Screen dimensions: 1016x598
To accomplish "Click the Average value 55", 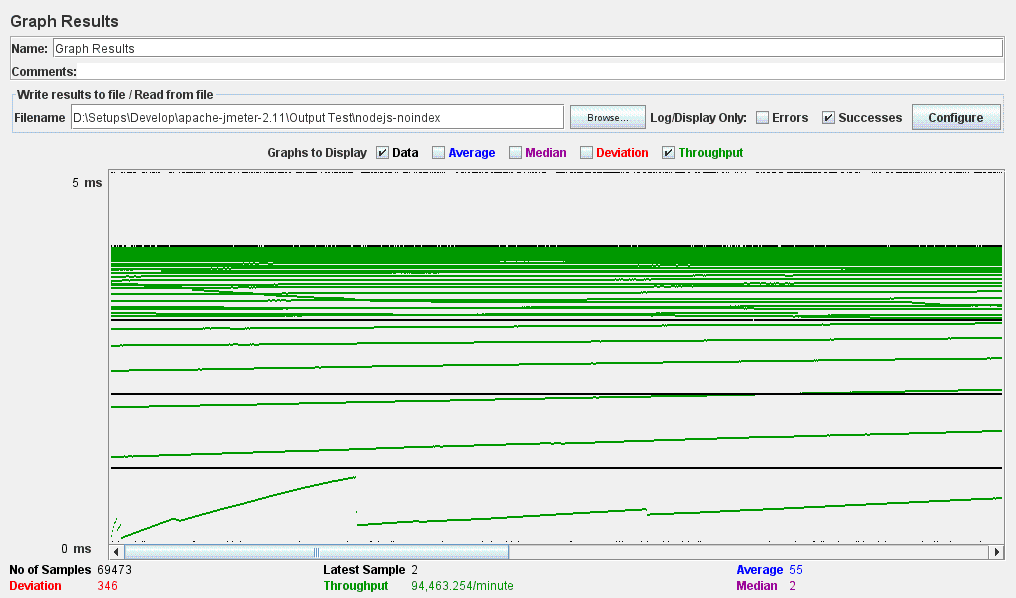I will pyautogui.click(x=796, y=569).
